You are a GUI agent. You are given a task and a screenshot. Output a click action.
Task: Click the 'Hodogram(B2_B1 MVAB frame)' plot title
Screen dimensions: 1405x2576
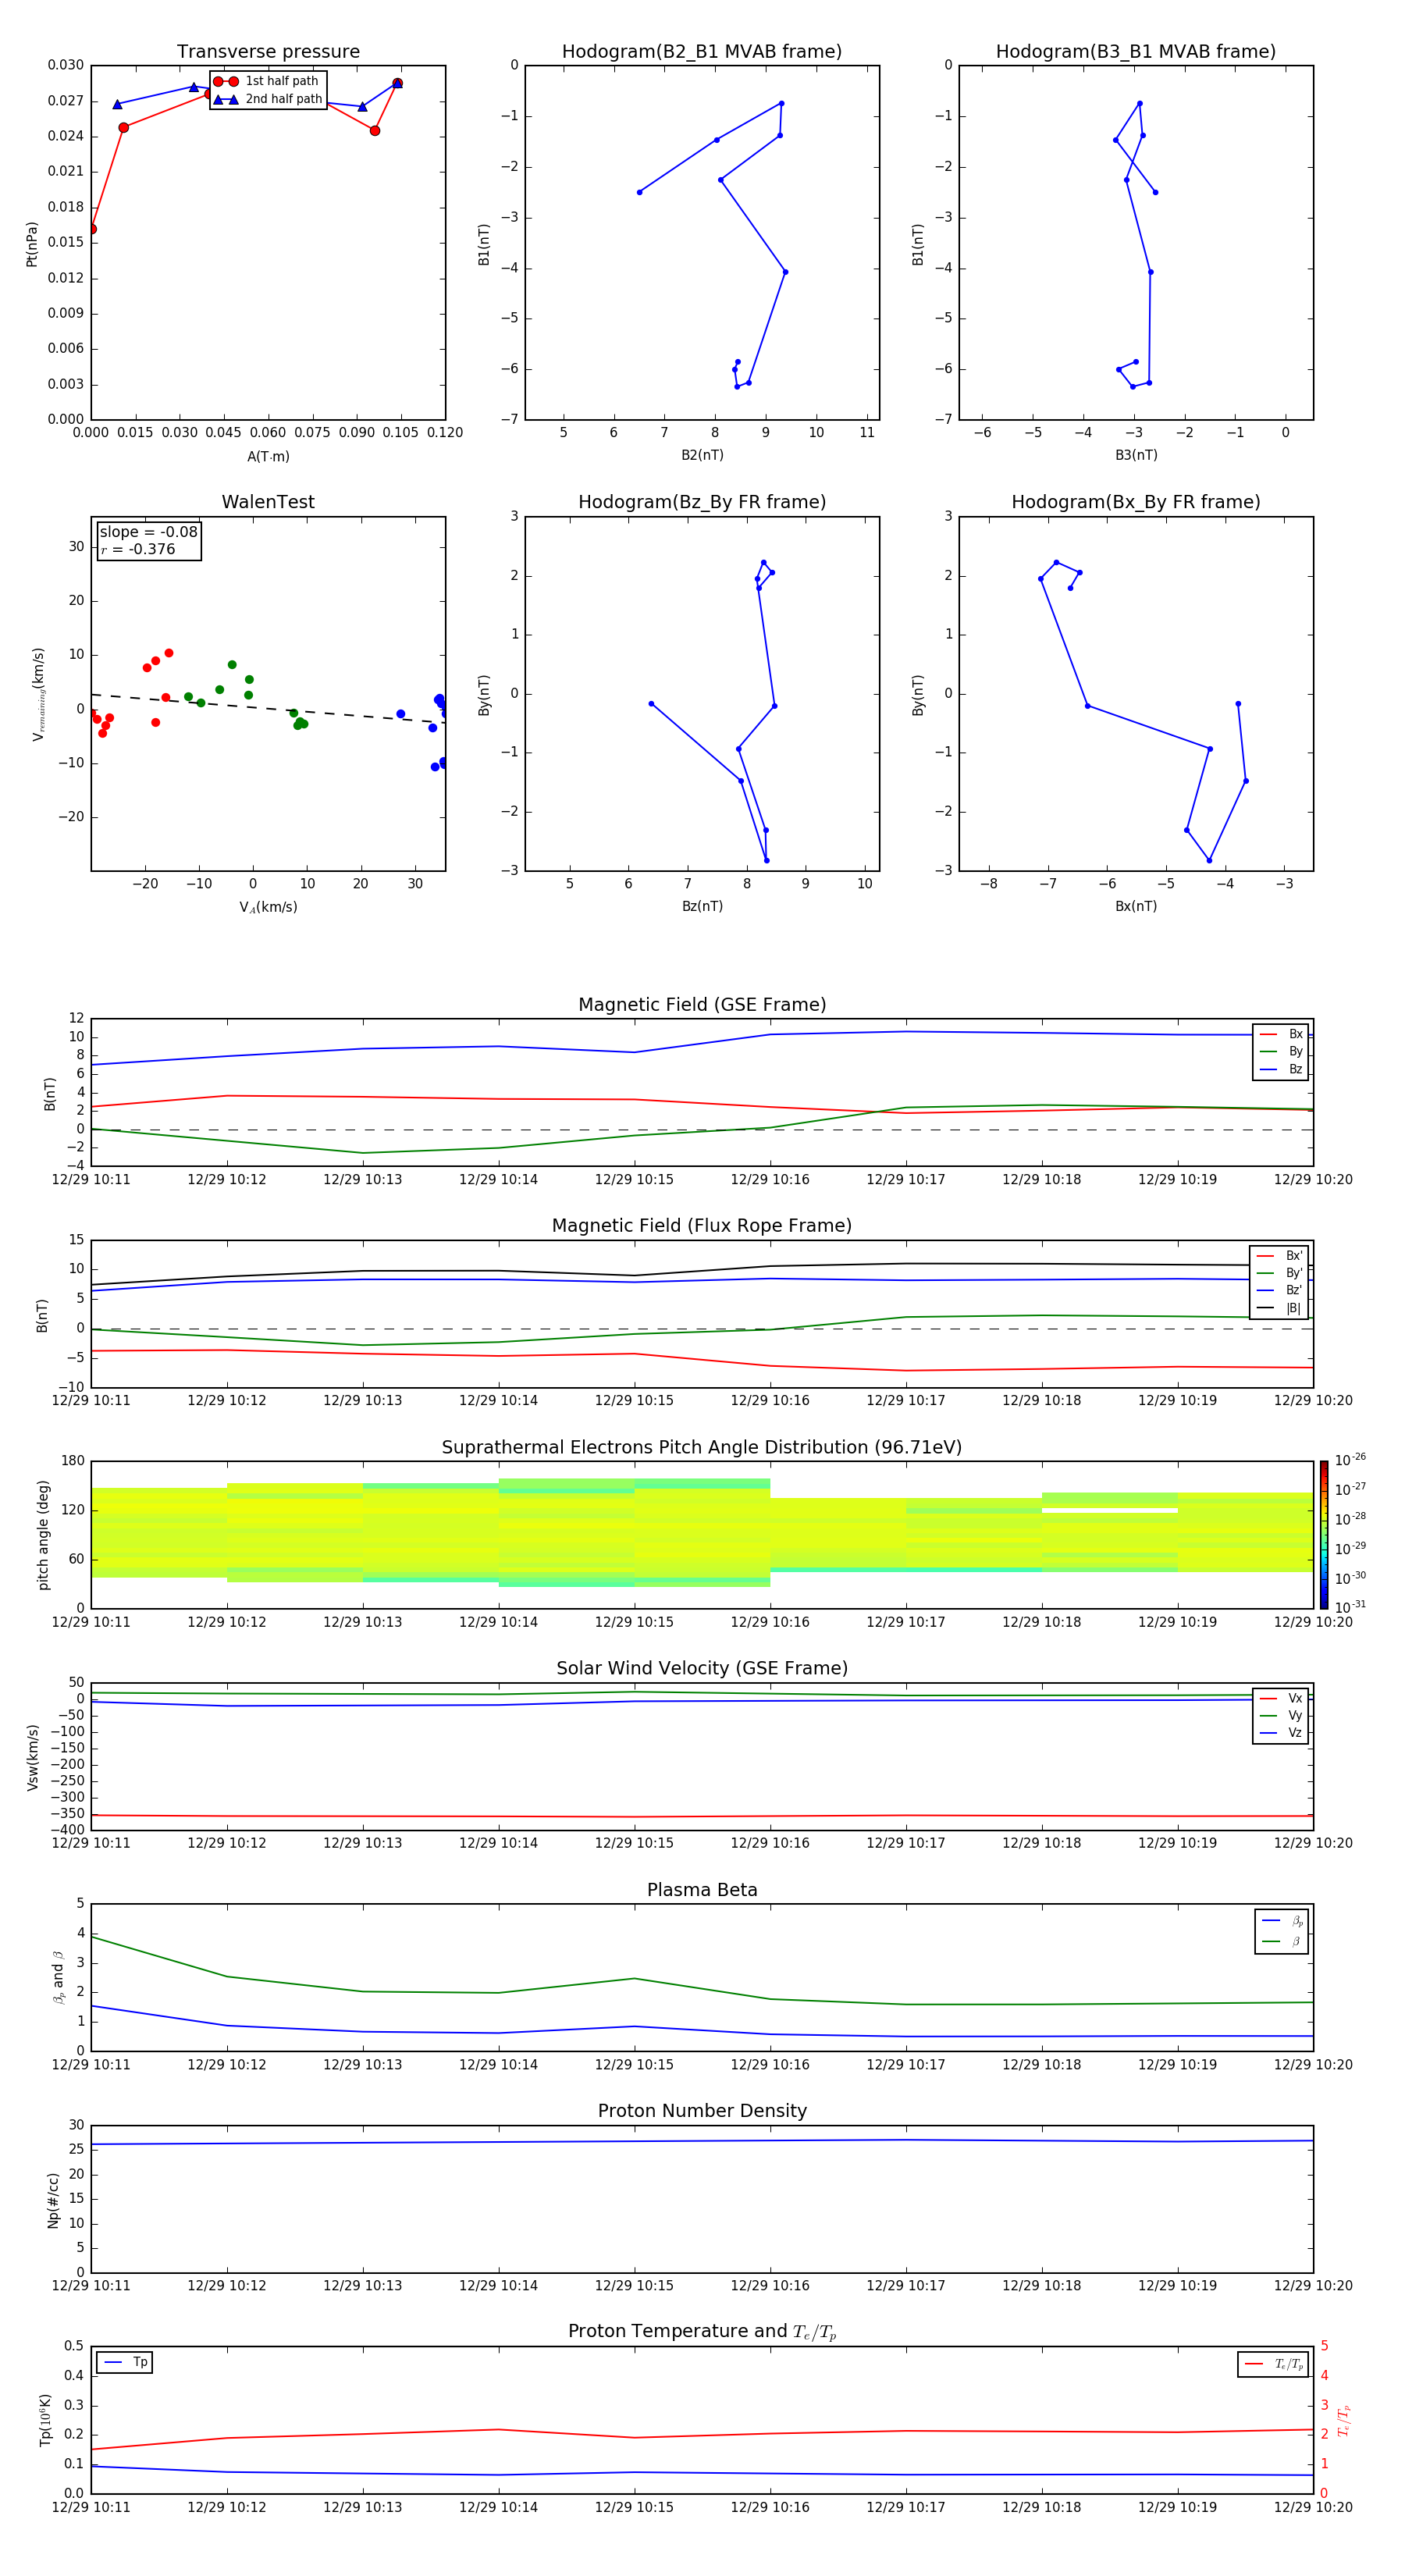[701, 52]
